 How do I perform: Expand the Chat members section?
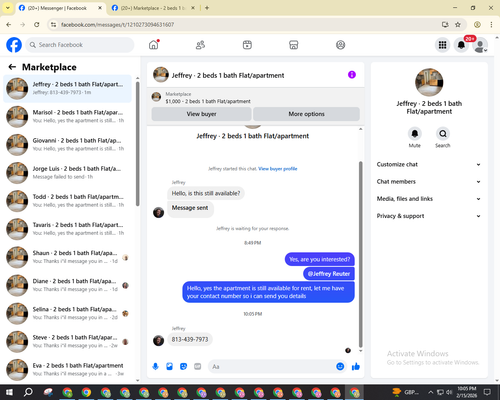coord(429,182)
